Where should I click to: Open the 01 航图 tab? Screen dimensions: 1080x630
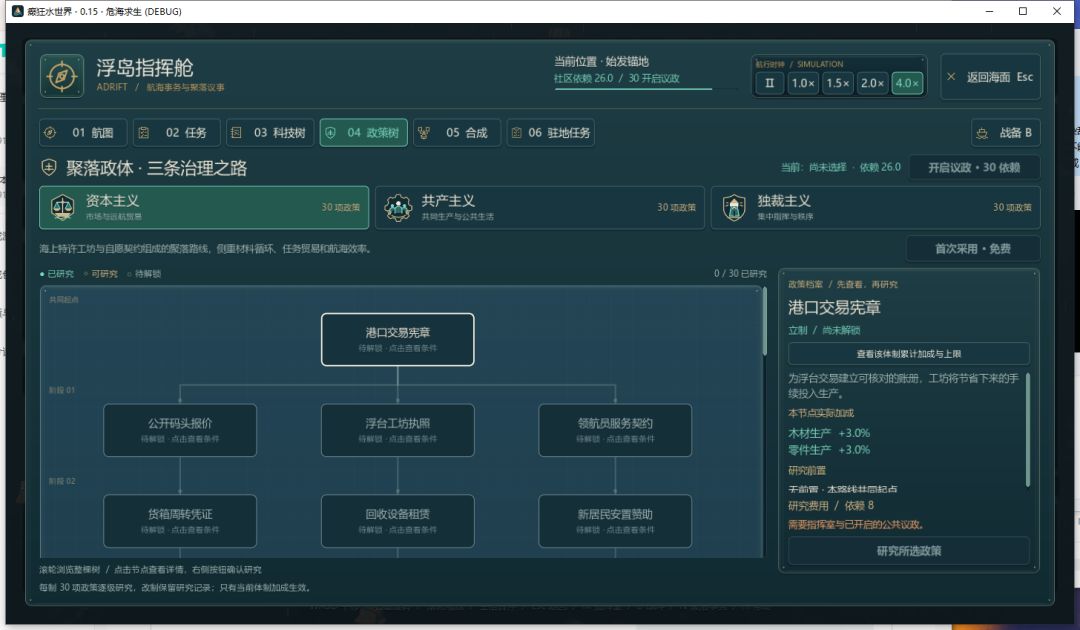(83, 133)
